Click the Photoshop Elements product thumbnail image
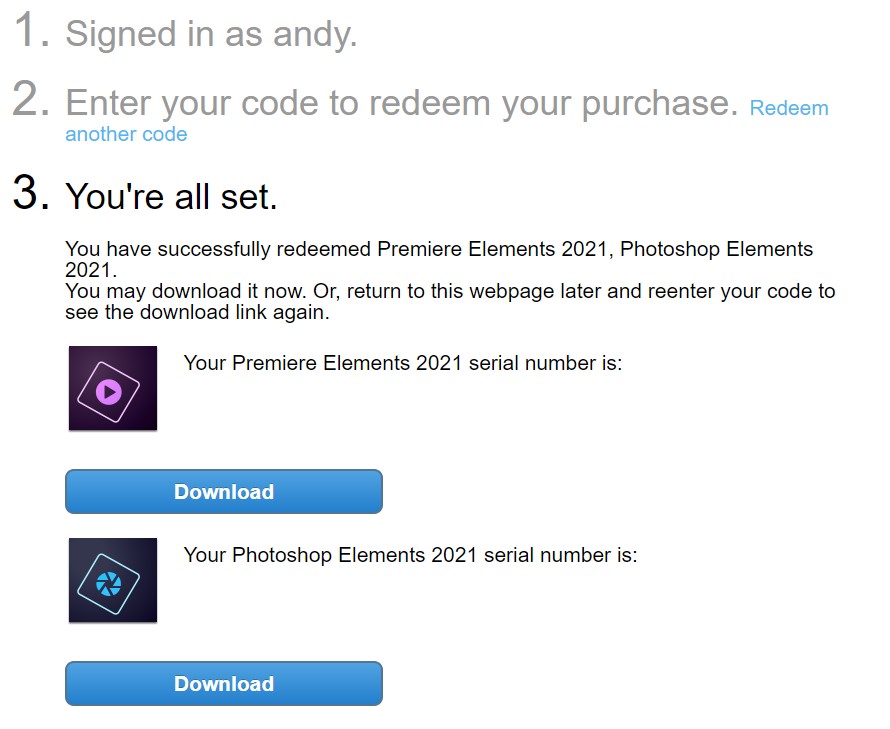This screenshot has height=729, width=890. (x=112, y=580)
